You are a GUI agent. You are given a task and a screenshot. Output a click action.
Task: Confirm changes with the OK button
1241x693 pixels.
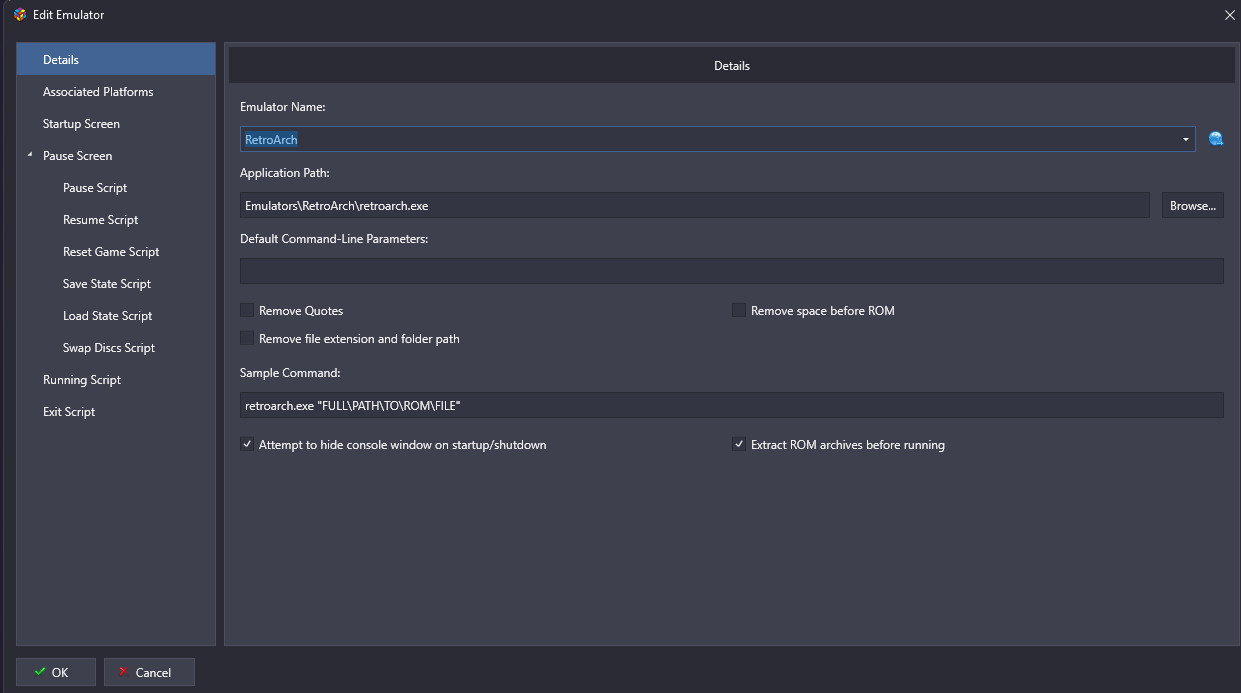coord(56,672)
